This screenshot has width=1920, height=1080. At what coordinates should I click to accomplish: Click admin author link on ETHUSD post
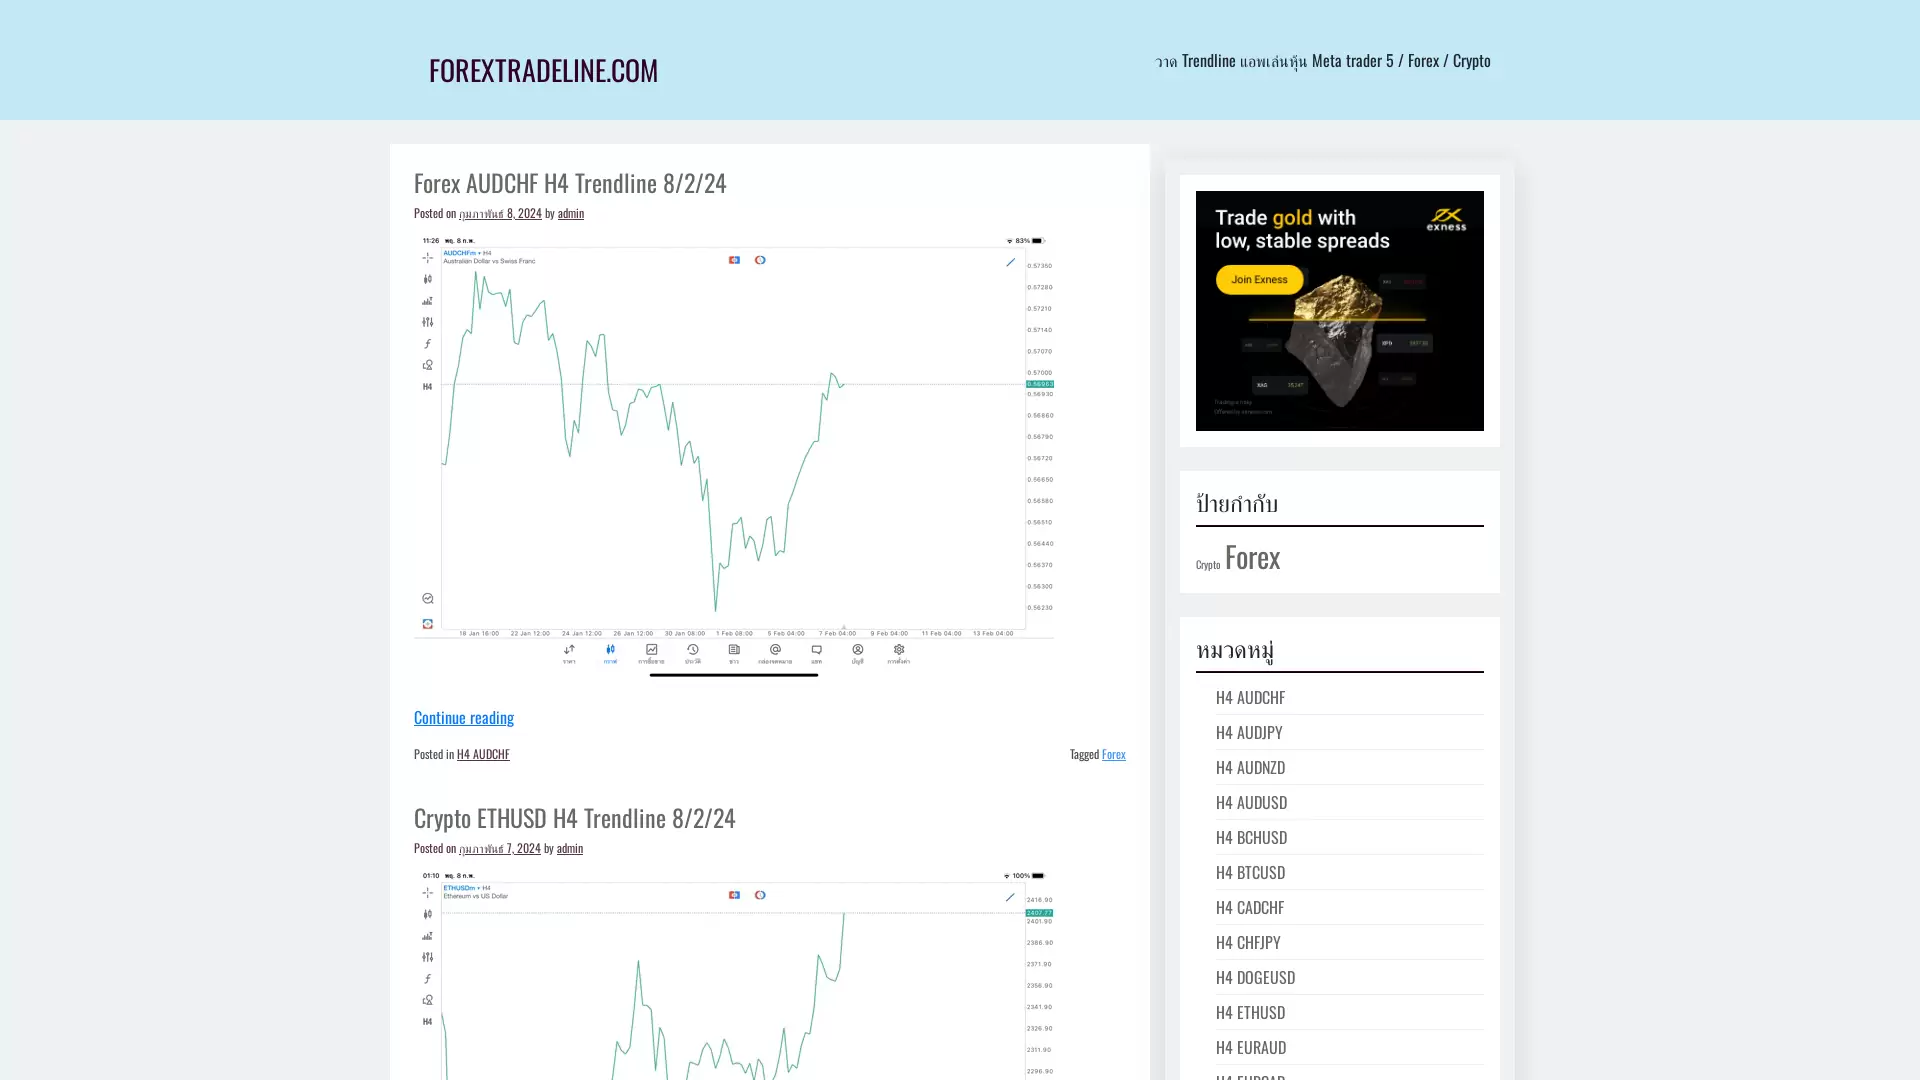coord(569,848)
